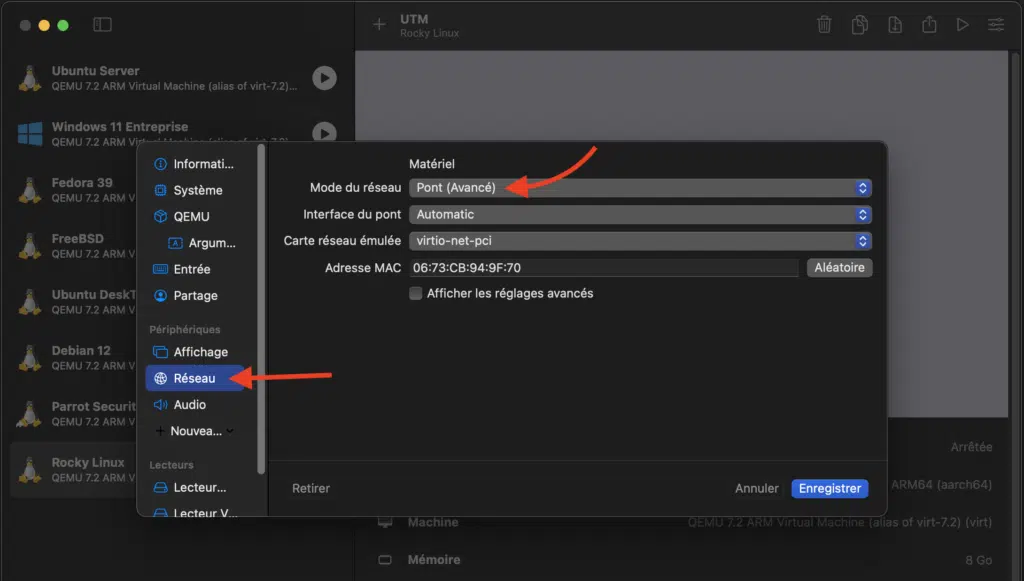The width and height of the screenshot is (1024, 581).
Task: Select the Ubuntu Desktop virtual machine
Action: tap(73, 302)
